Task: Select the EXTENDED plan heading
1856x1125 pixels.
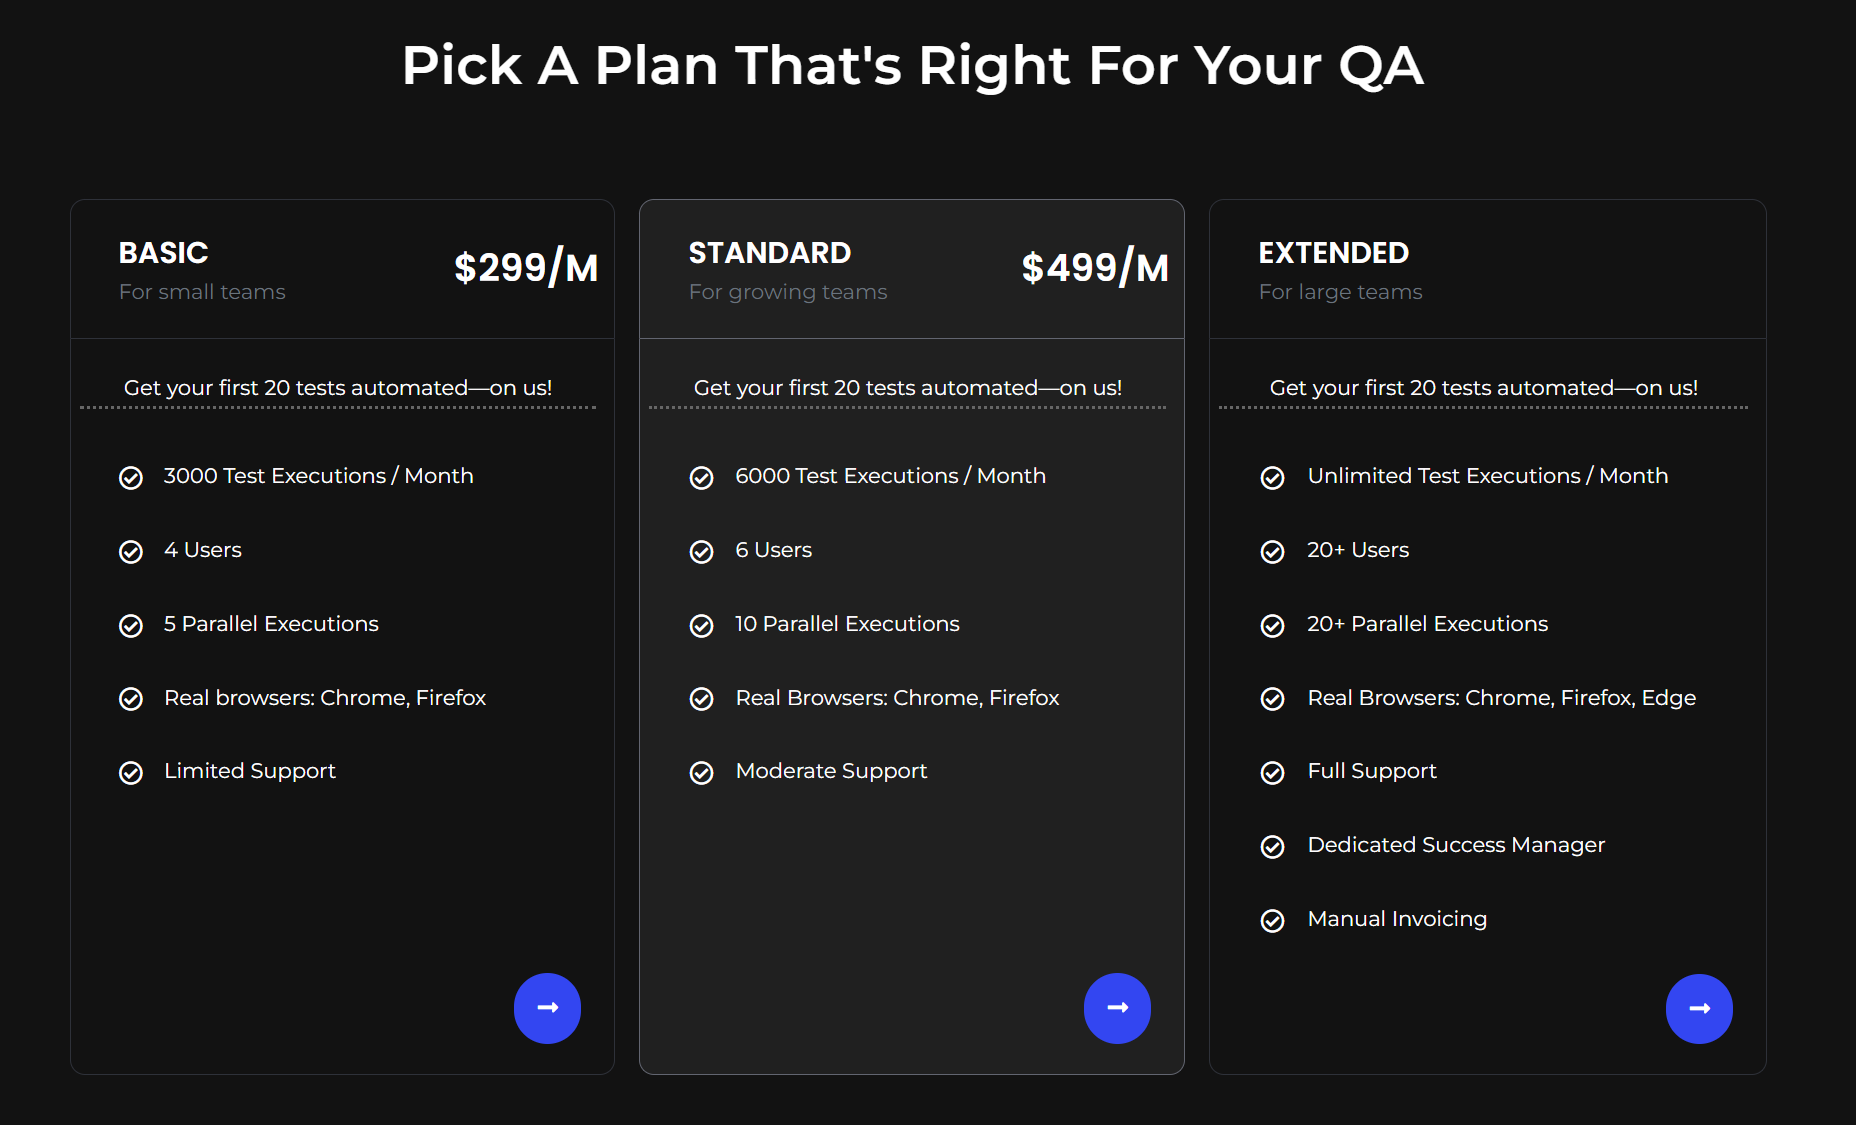Action: 1334,253
